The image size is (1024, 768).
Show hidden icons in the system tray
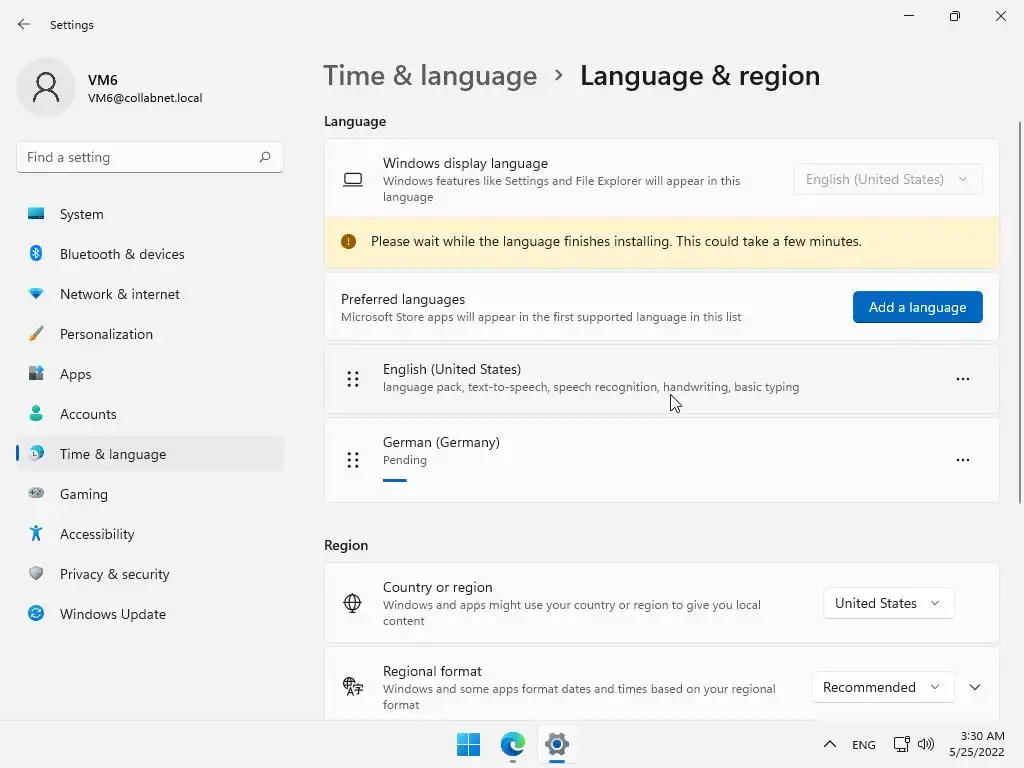pos(829,744)
